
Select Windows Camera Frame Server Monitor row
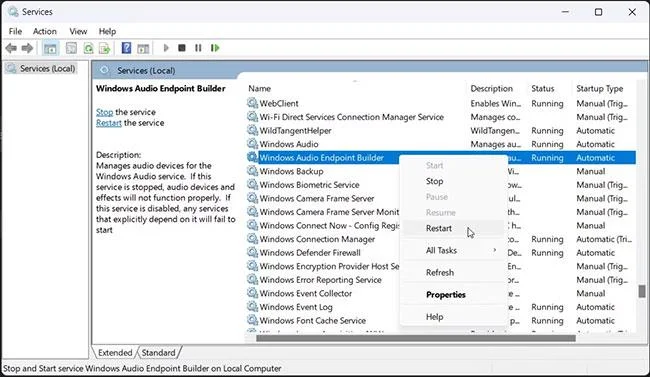tap(441, 212)
